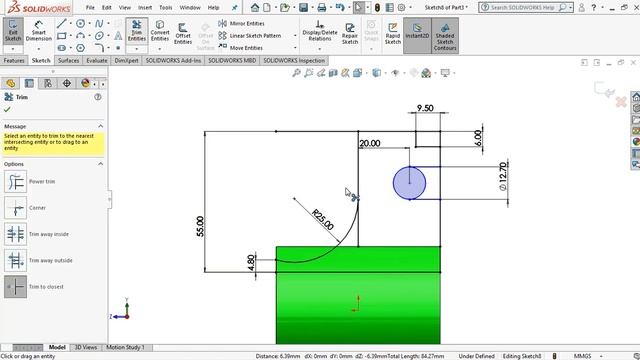The height and width of the screenshot is (360, 640).
Task: Open the FeatureManager design tree tab
Action: coord(11,83)
